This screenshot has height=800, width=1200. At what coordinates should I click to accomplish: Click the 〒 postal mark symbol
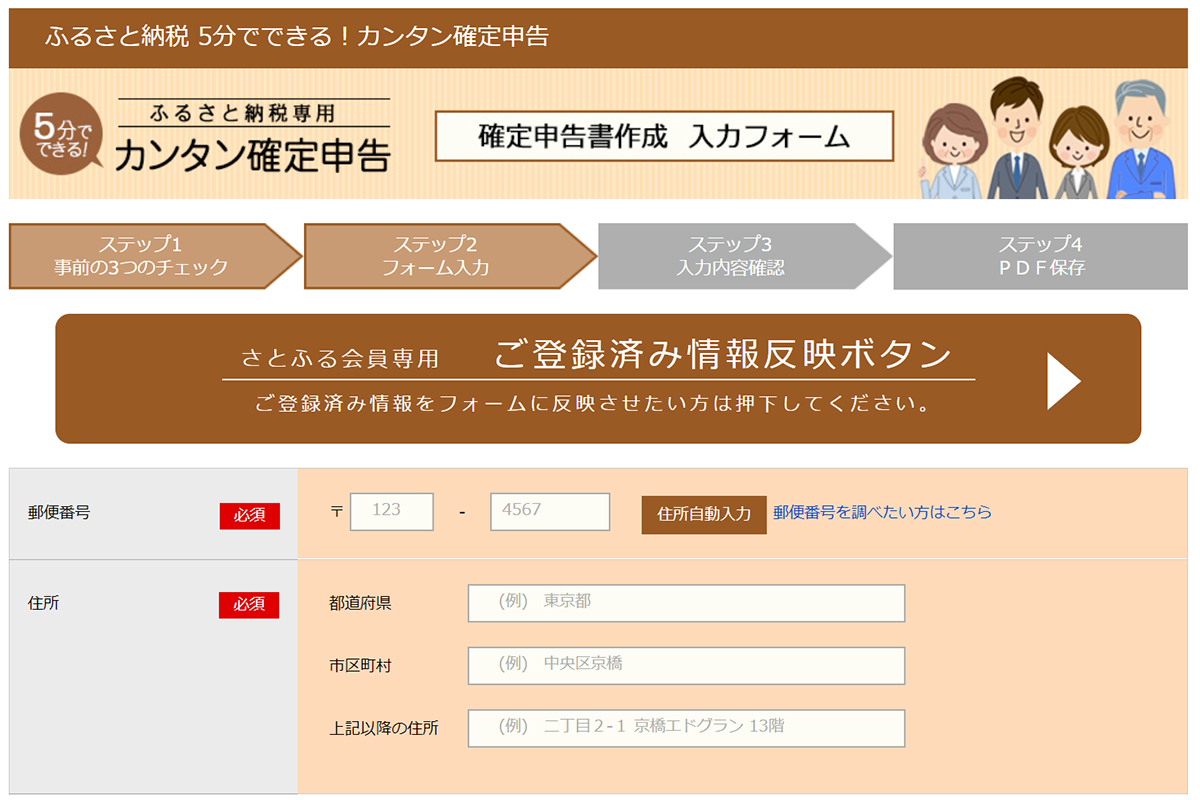(x=336, y=512)
